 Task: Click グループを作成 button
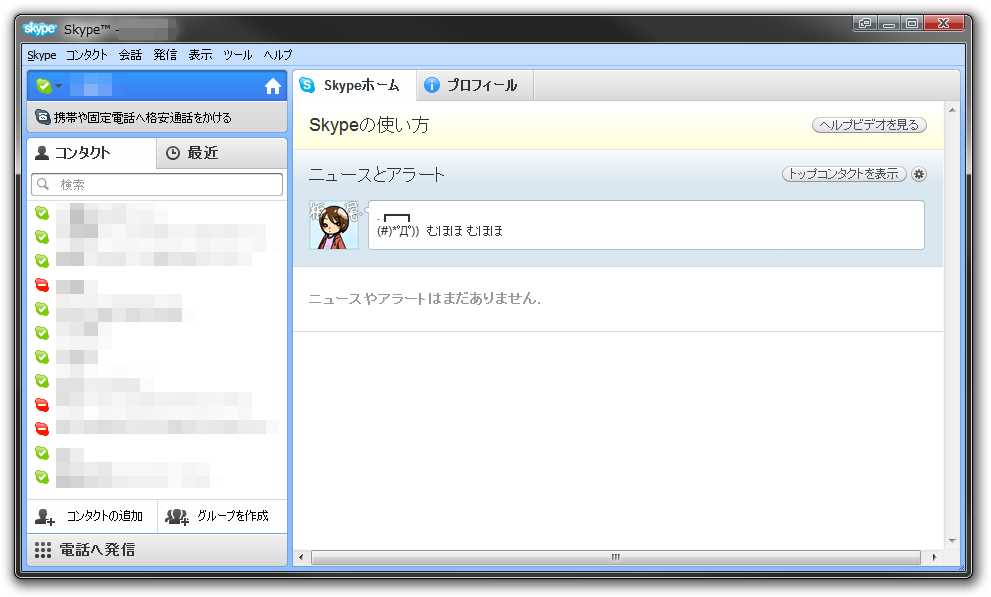pos(222,516)
